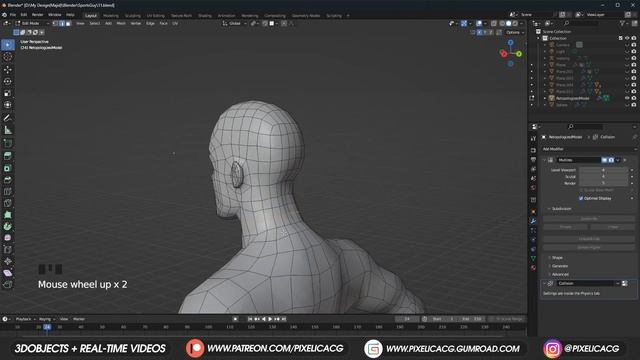
Task: Click the green Y axis on gizmo
Action: pyautogui.click(x=519, y=54)
